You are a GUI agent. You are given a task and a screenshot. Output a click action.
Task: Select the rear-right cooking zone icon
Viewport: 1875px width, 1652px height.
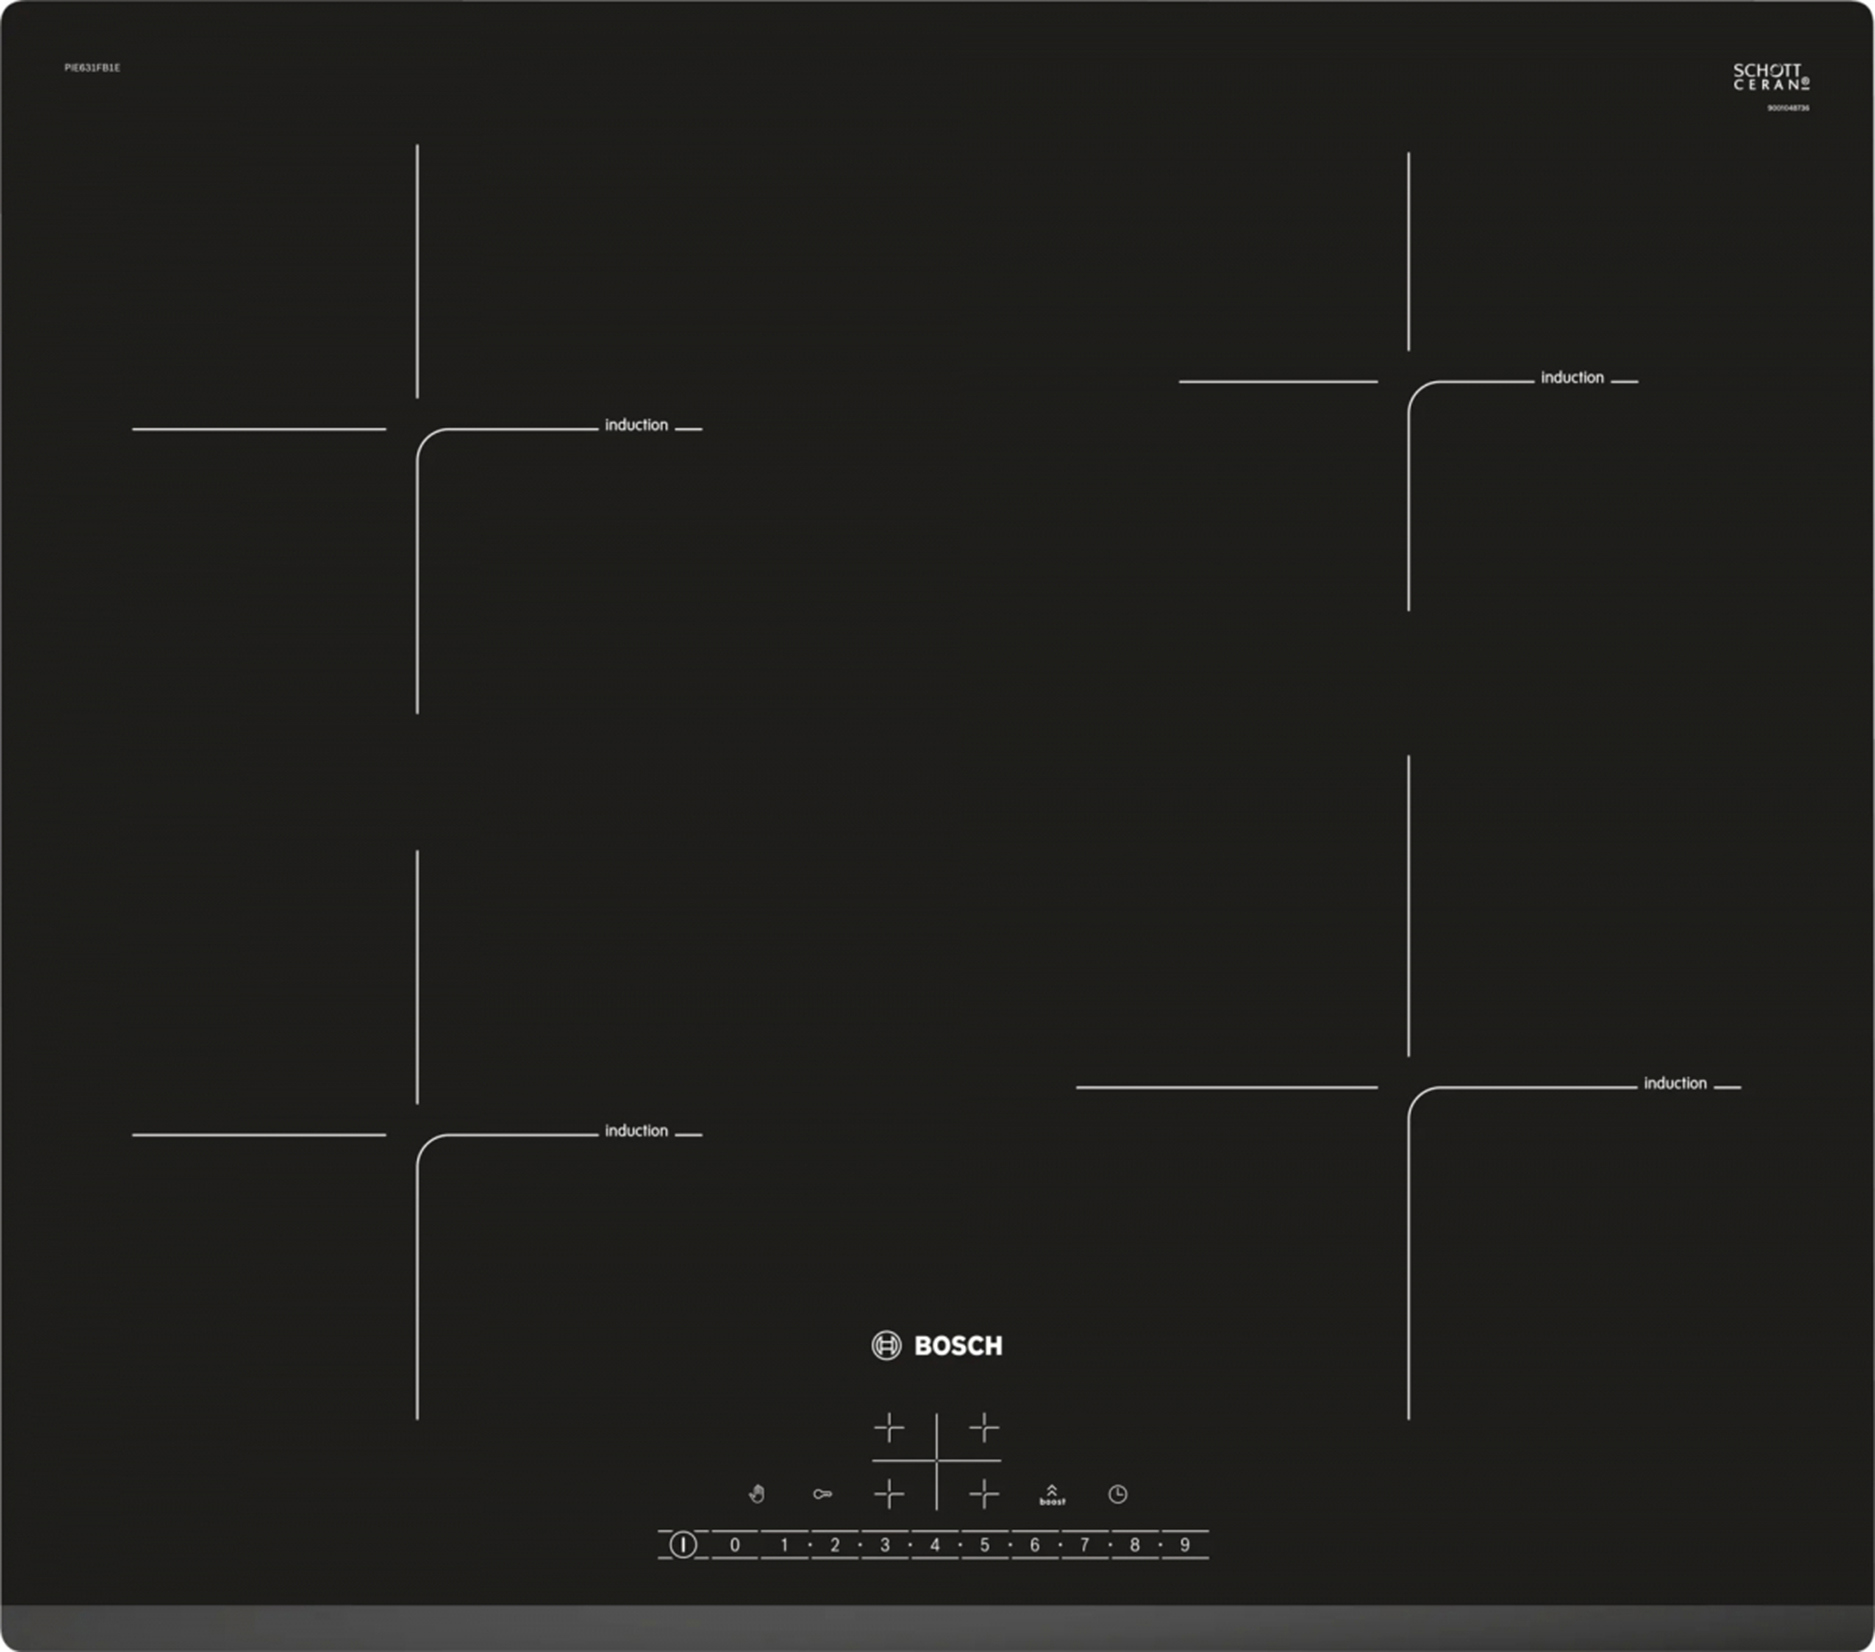(x=984, y=1428)
